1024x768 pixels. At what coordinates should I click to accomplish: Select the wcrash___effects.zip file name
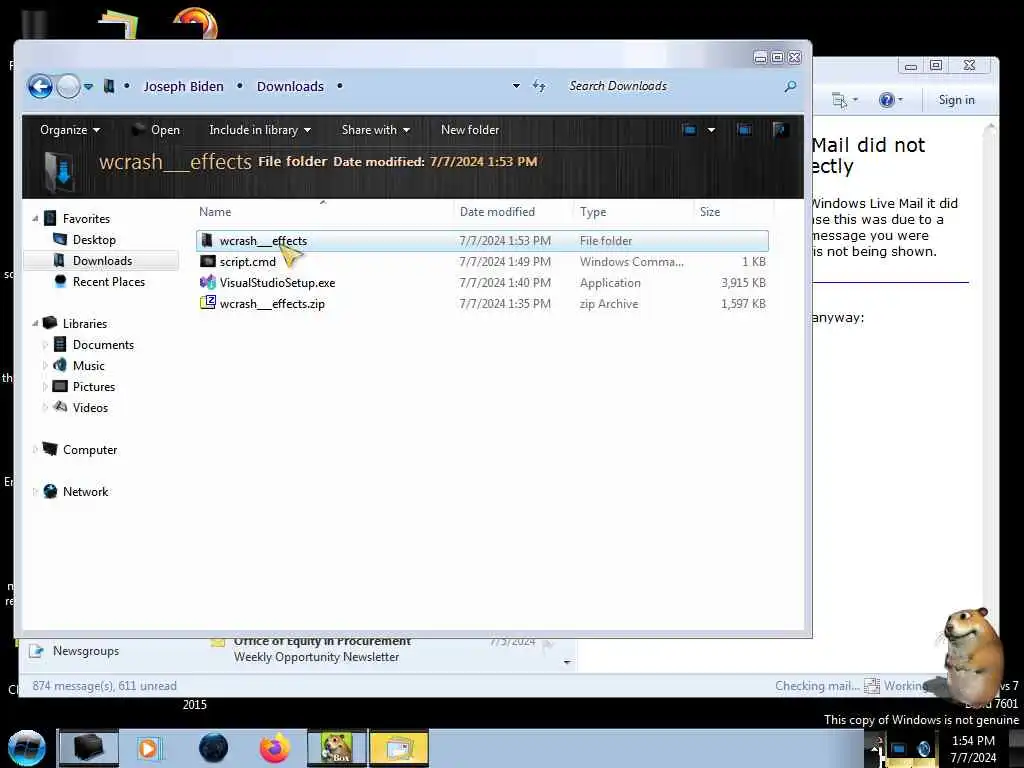272,304
